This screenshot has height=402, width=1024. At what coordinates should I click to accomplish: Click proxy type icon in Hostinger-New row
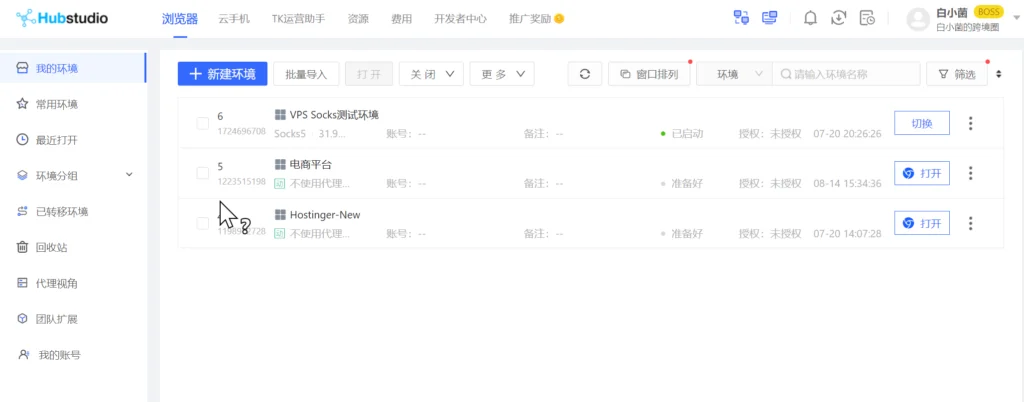280,233
